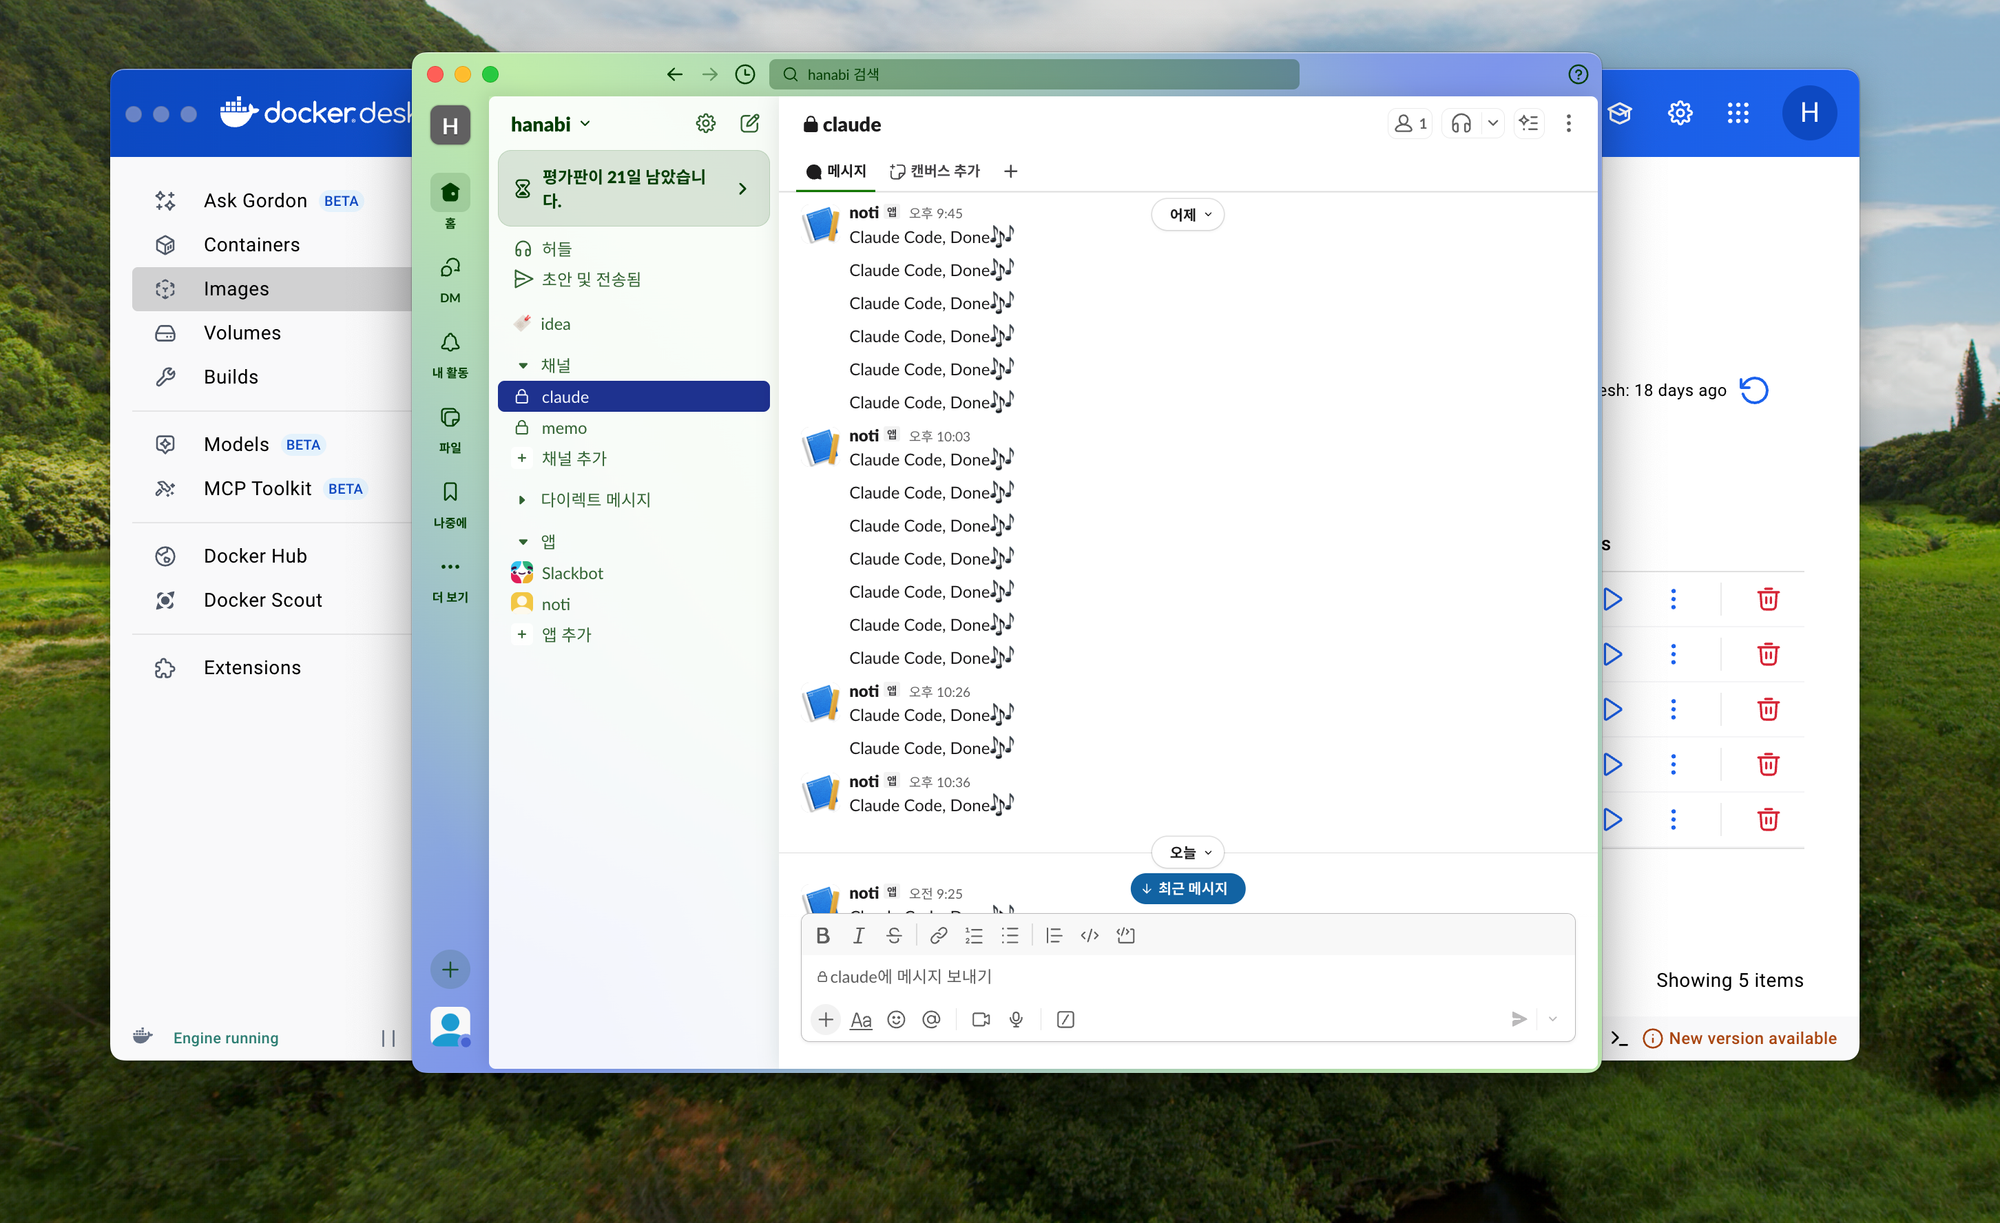Screen dimensions: 2000x1223
Task: Insert a code block in composer
Action: pos(1126,935)
